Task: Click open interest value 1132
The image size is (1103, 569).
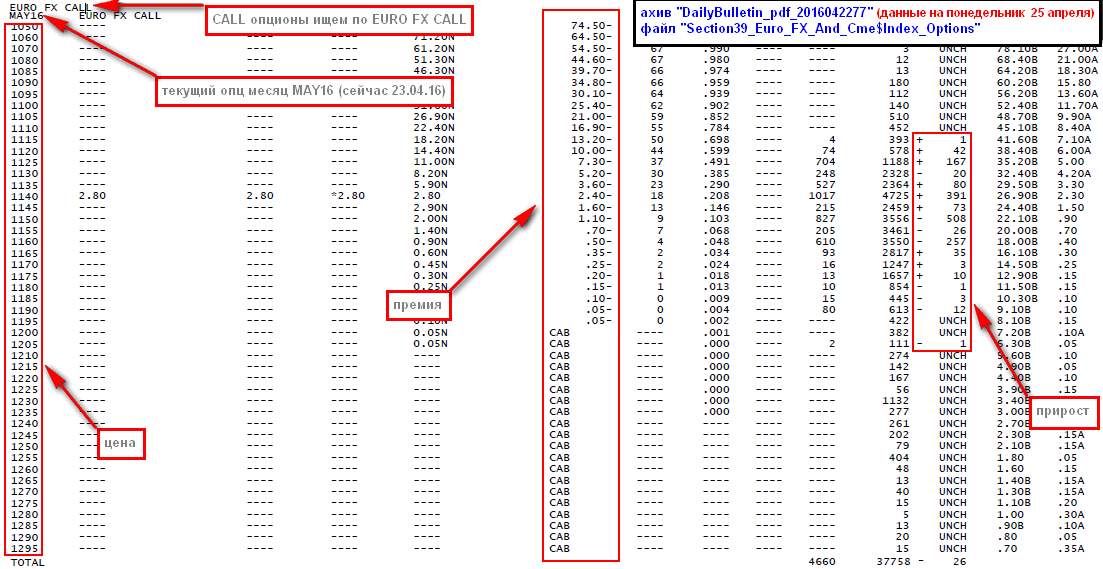Action: coord(895,400)
